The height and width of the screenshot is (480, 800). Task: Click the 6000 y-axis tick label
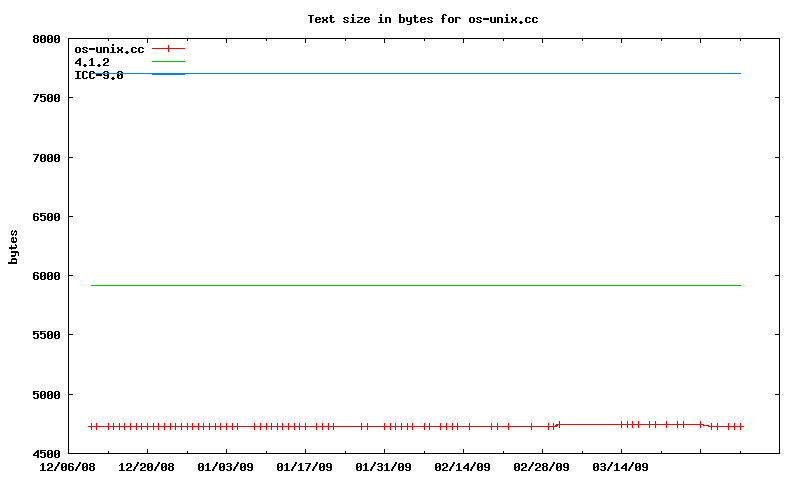pyautogui.click(x=46, y=276)
